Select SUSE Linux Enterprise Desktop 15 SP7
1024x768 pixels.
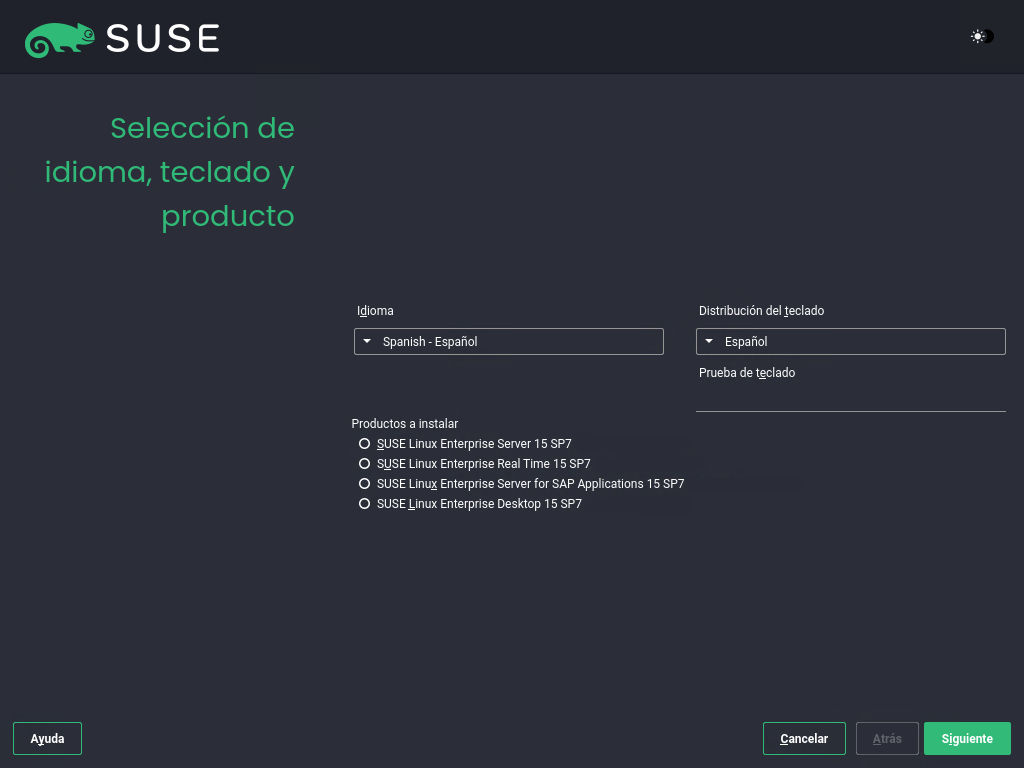click(x=470, y=504)
